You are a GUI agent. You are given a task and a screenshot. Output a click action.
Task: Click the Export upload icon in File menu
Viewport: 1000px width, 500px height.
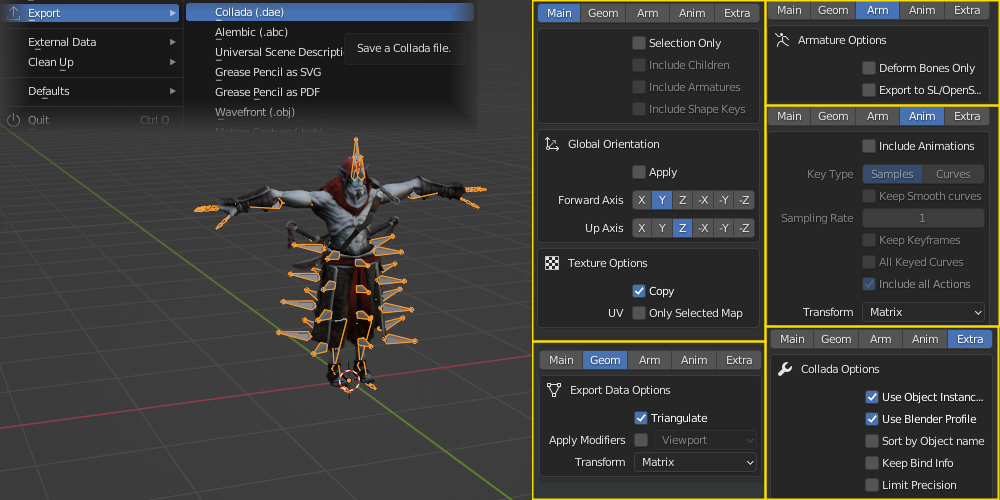(14, 12)
